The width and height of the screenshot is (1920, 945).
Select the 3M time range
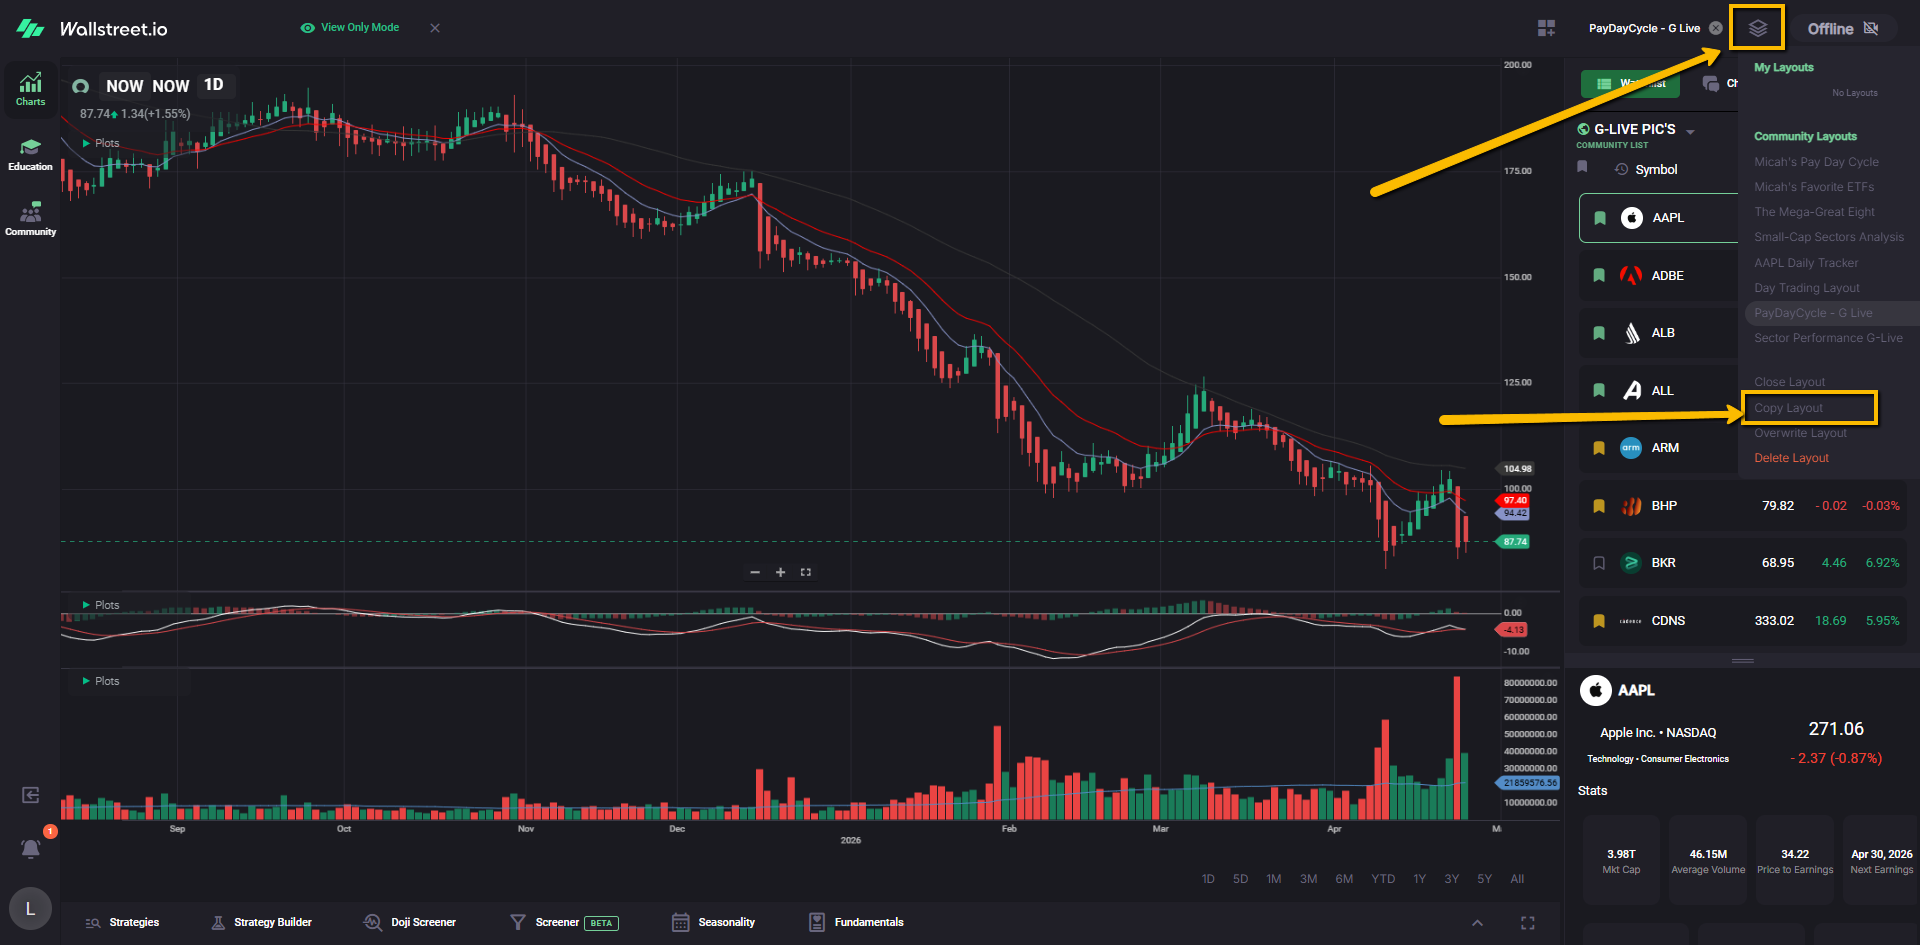(x=1308, y=879)
